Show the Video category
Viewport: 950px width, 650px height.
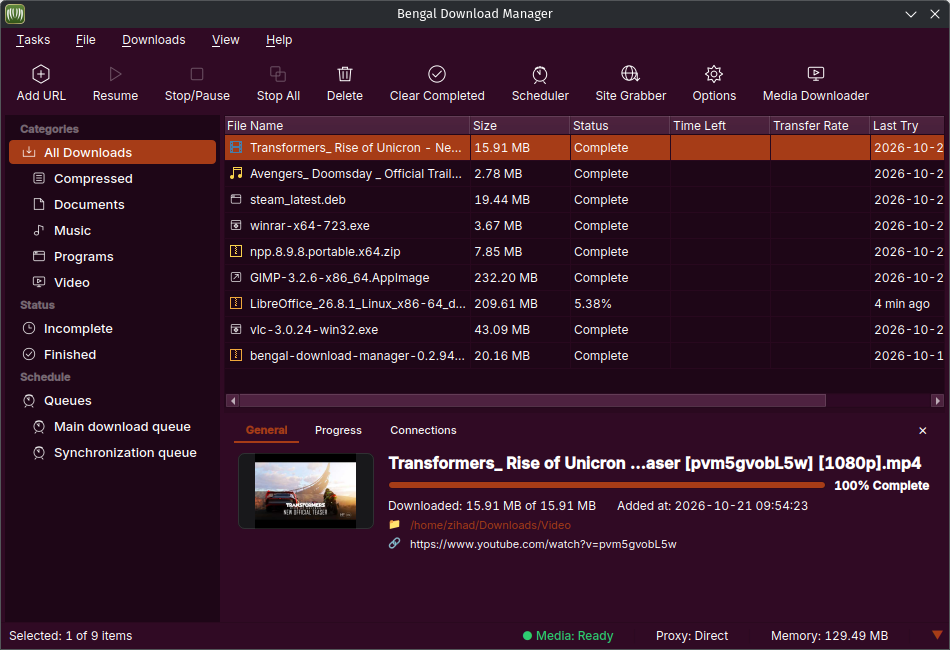112,282
